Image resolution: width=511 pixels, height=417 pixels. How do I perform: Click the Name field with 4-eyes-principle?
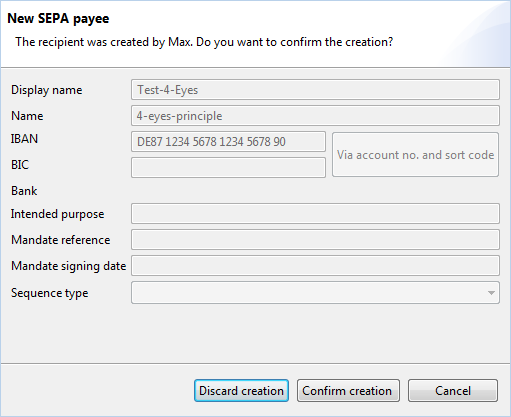[x=315, y=116]
